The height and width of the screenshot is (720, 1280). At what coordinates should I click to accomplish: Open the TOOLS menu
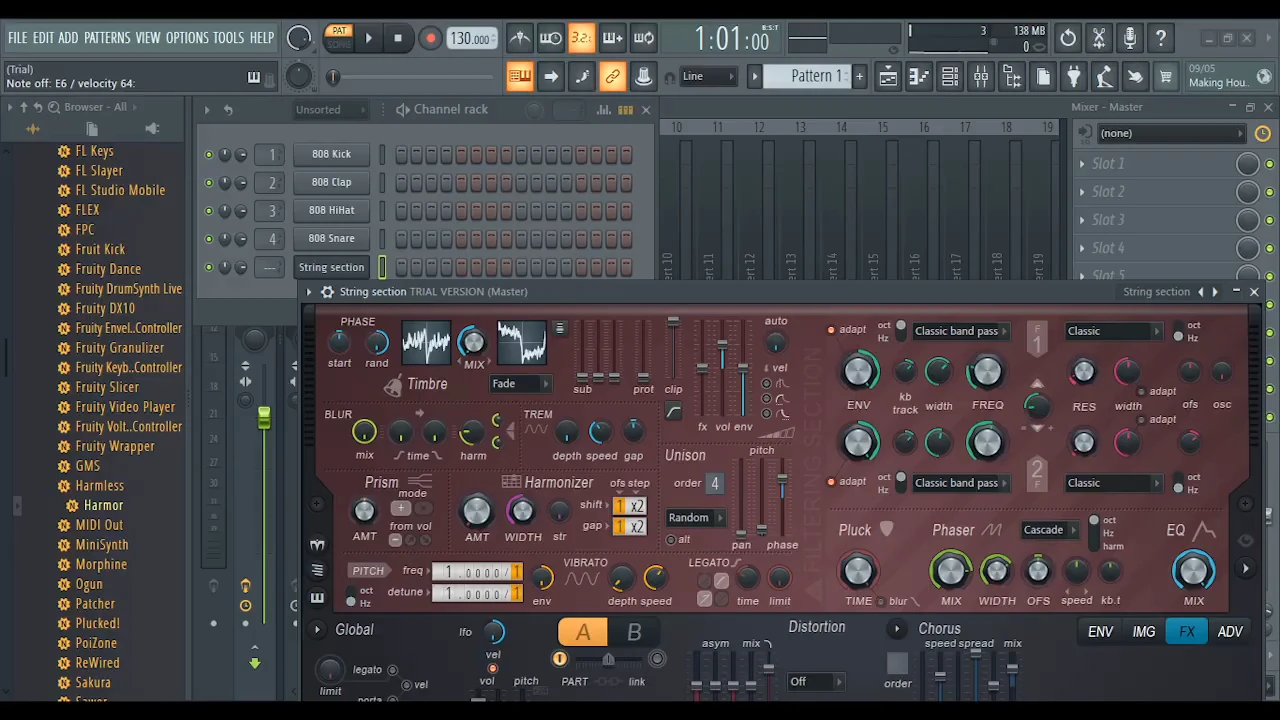tap(228, 38)
